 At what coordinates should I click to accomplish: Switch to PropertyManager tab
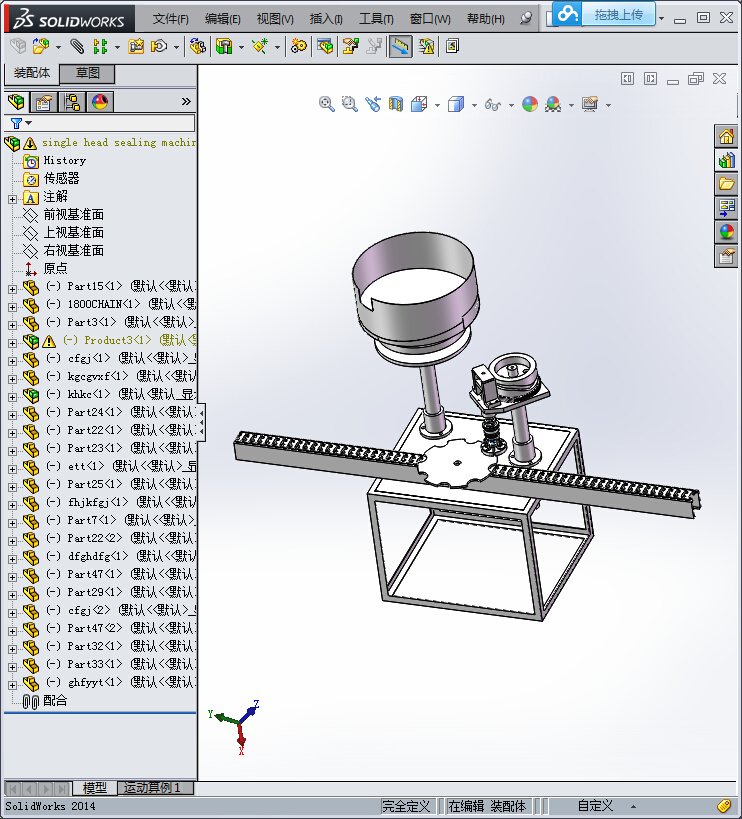coord(44,102)
